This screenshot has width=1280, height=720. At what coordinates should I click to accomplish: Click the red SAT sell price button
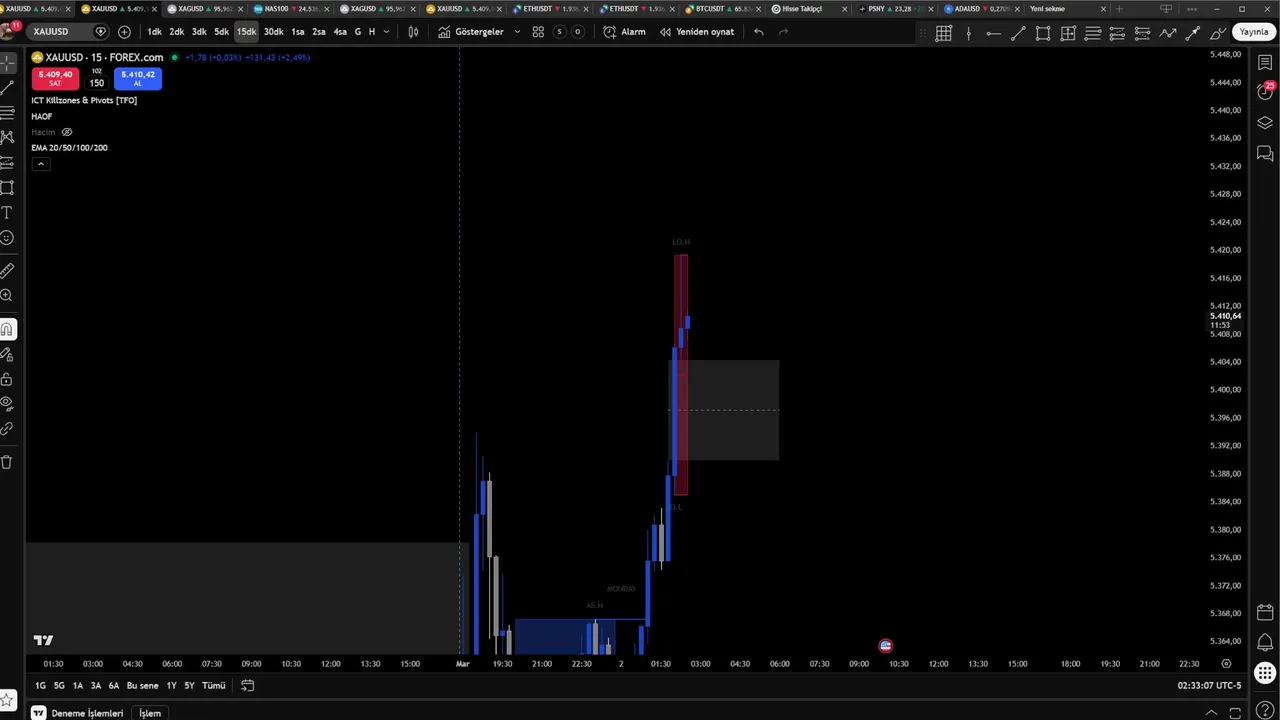55,78
